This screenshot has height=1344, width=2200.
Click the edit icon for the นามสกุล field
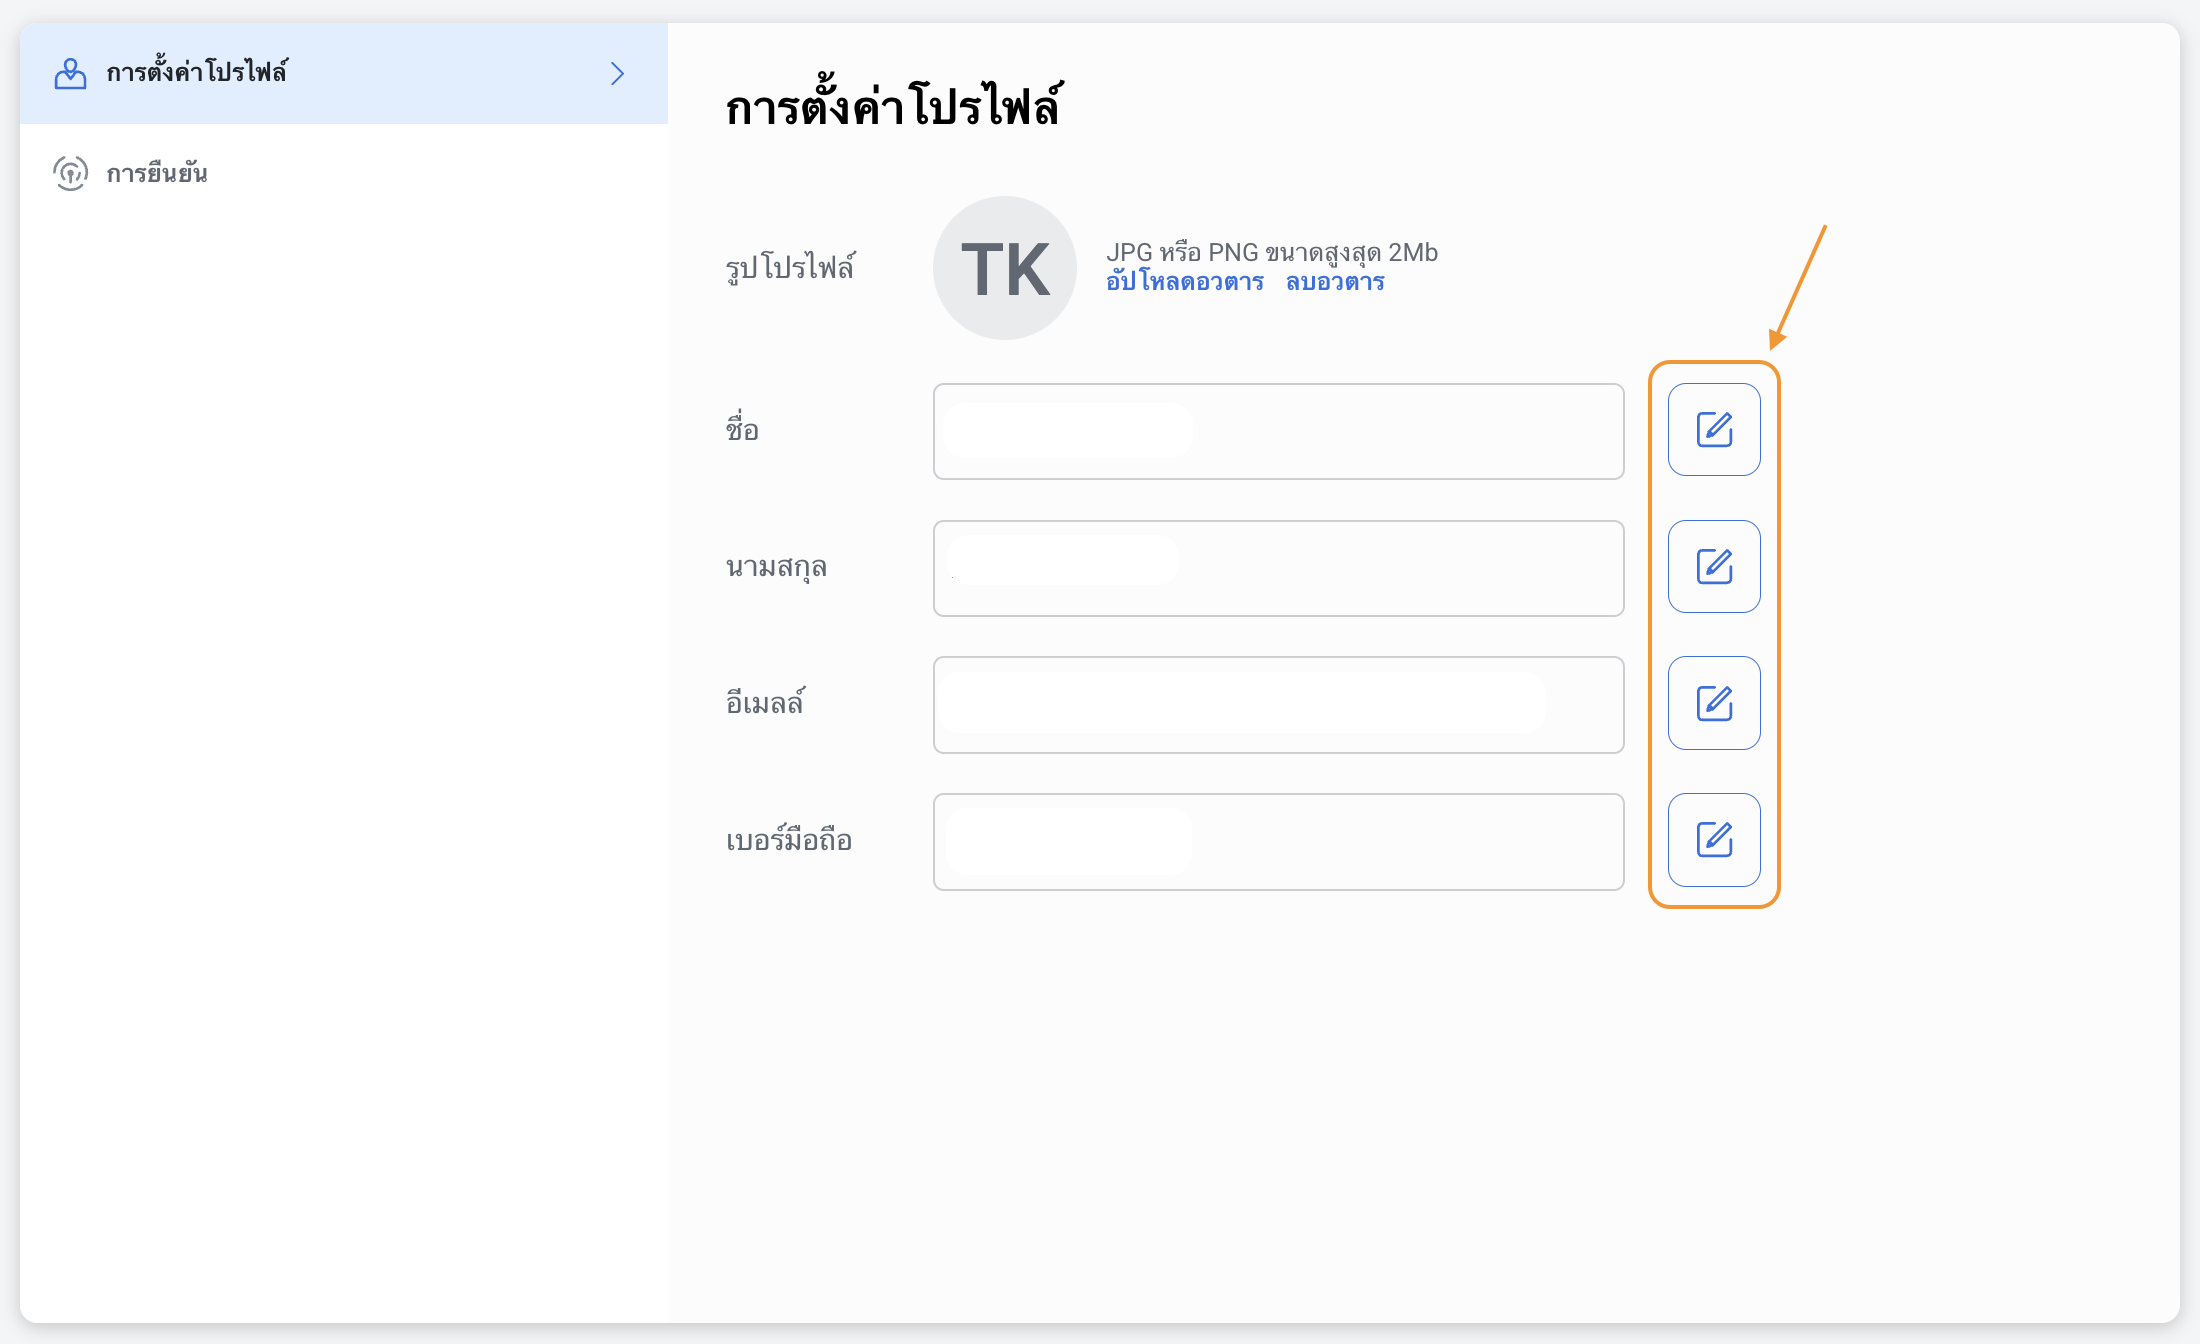tap(1714, 567)
